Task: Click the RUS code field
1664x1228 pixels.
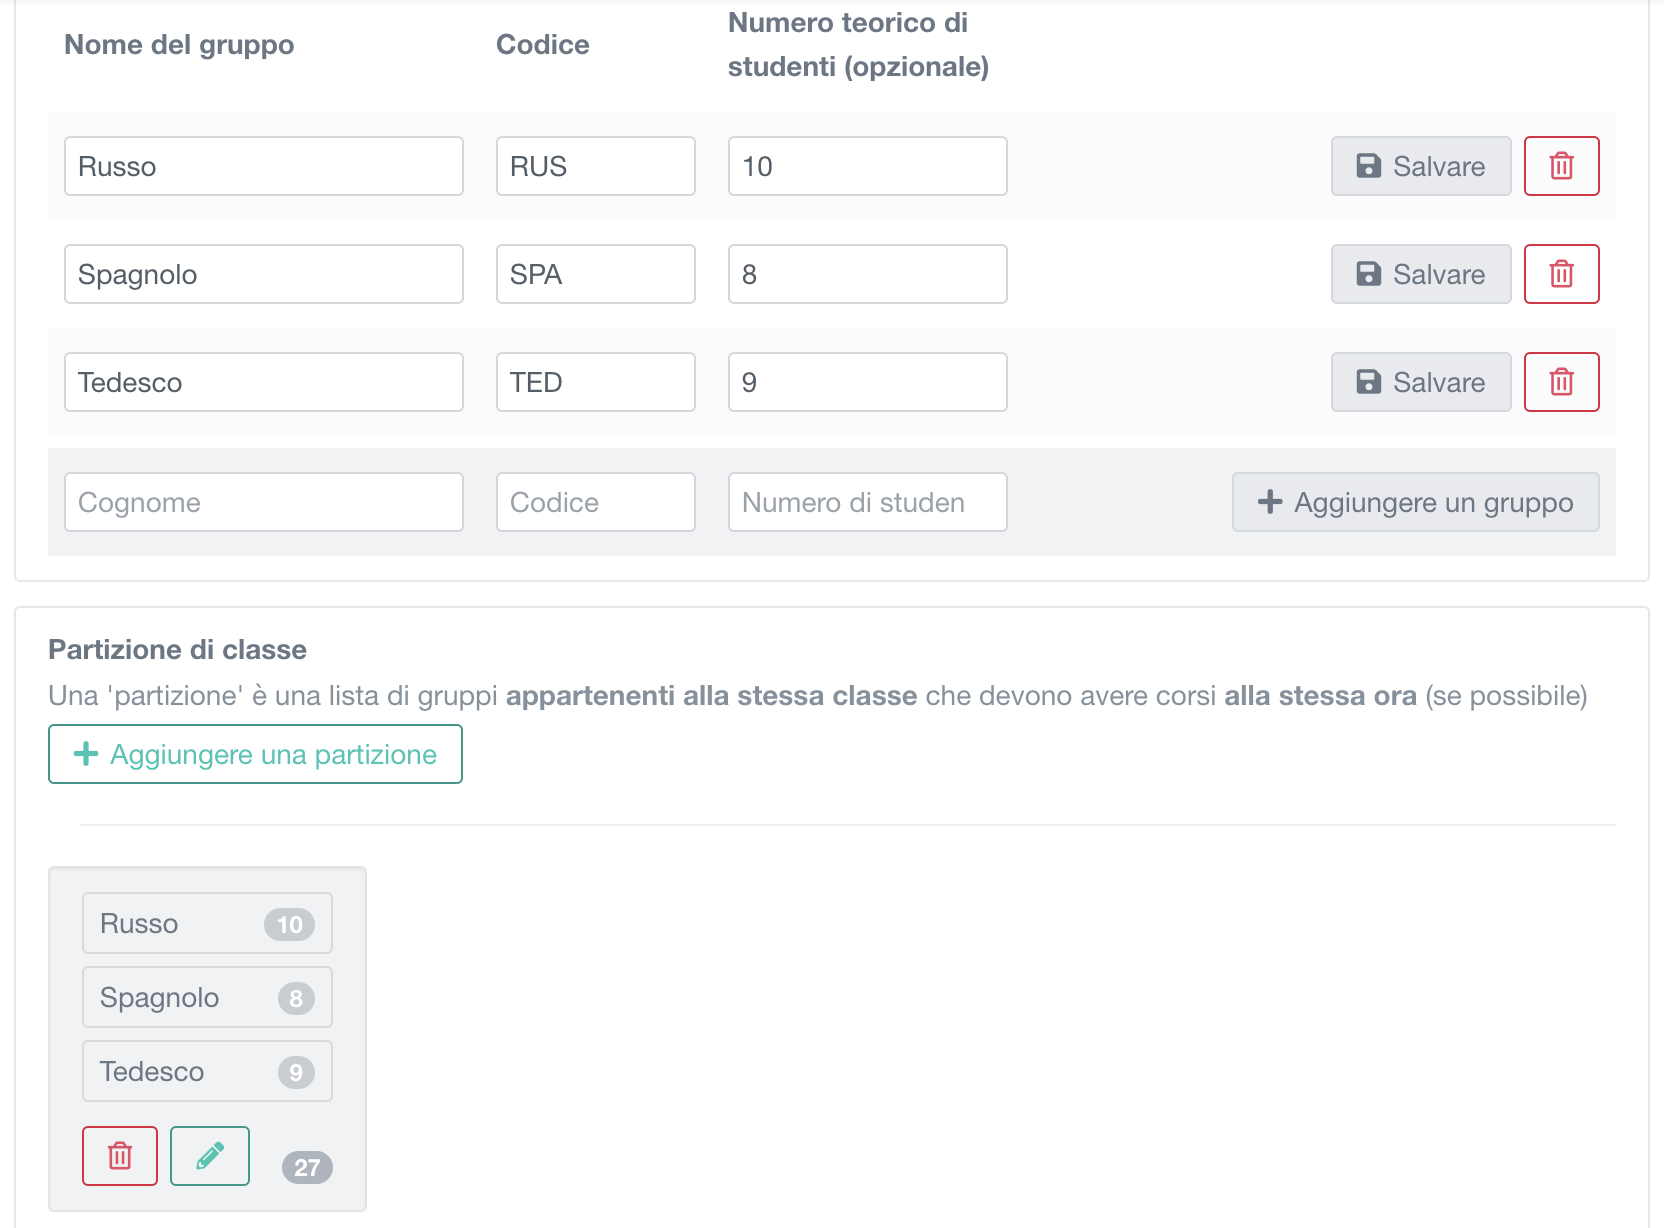Action: pos(595,166)
